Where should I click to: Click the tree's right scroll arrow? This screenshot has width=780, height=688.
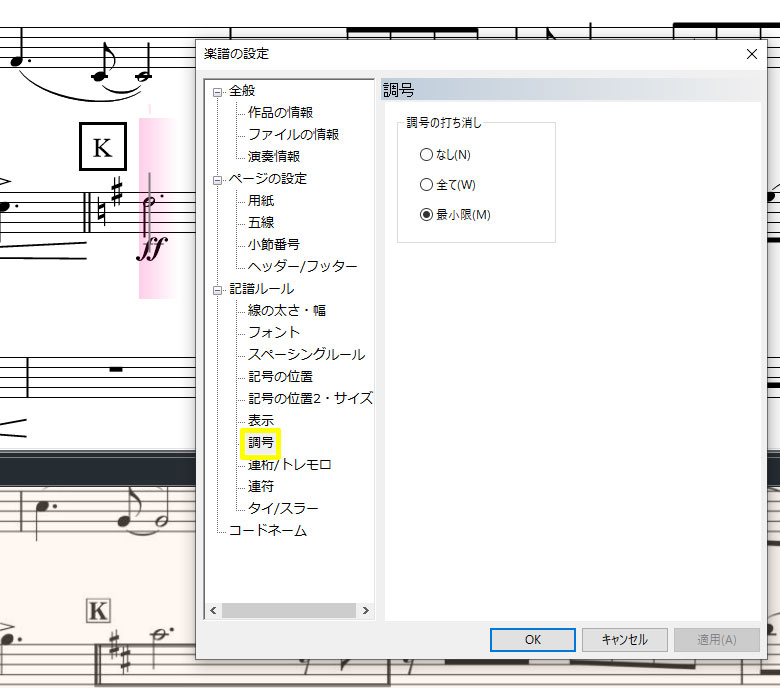366,610
